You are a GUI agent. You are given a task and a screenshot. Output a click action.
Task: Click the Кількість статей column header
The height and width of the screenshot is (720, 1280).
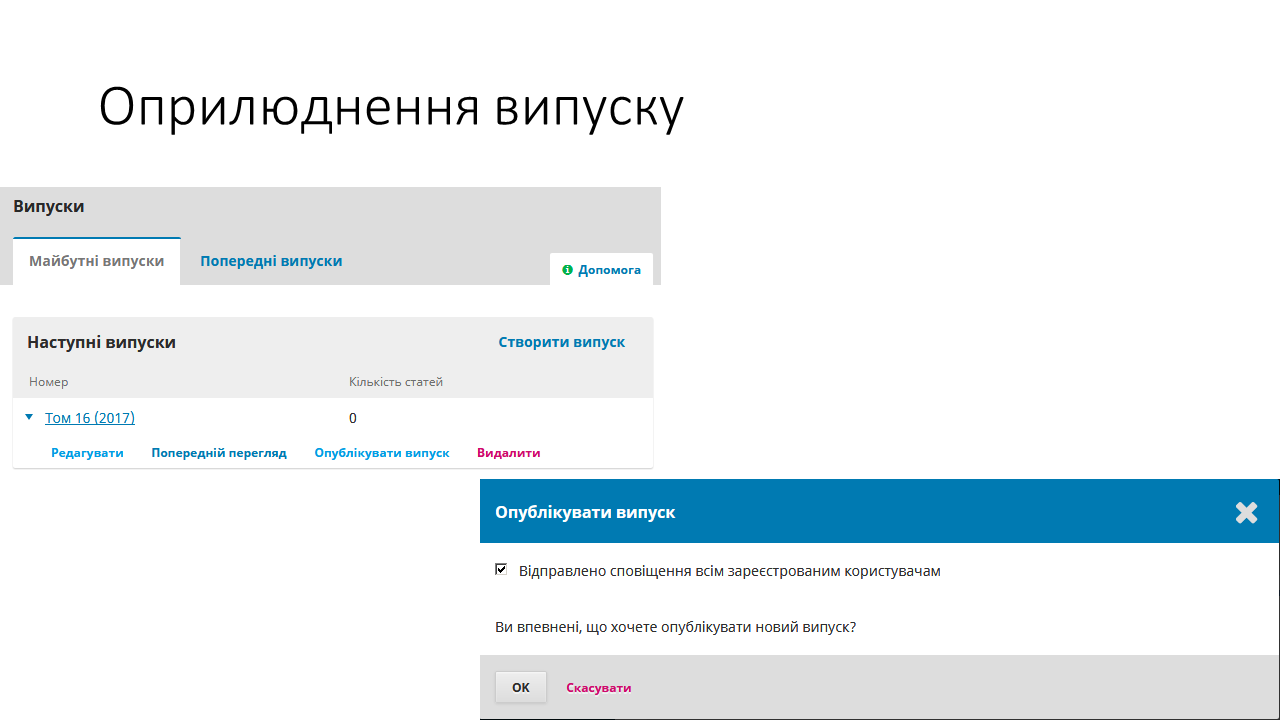click(x=396, y=382)
